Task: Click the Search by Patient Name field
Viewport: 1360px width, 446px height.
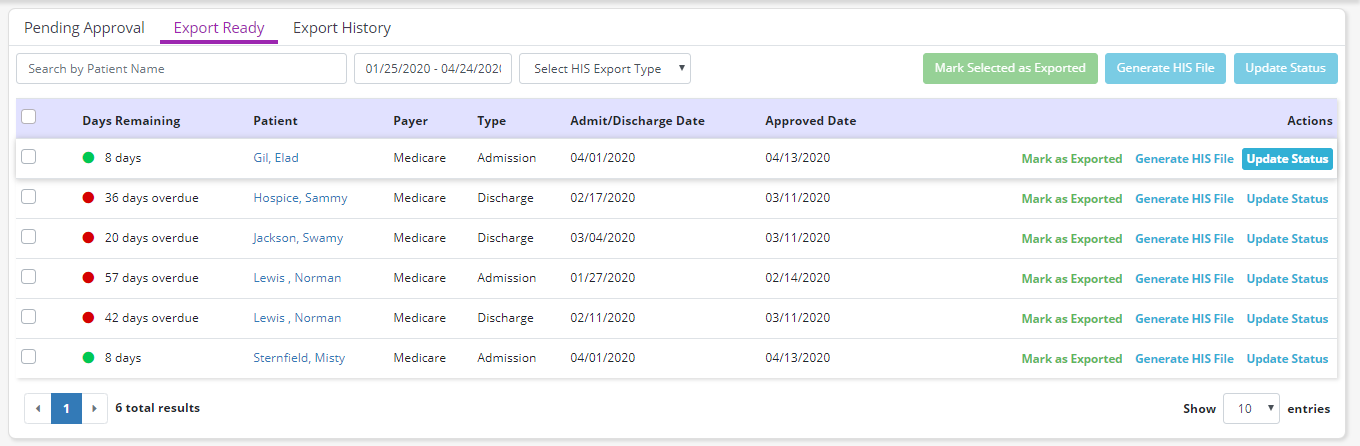Action: 181,69
